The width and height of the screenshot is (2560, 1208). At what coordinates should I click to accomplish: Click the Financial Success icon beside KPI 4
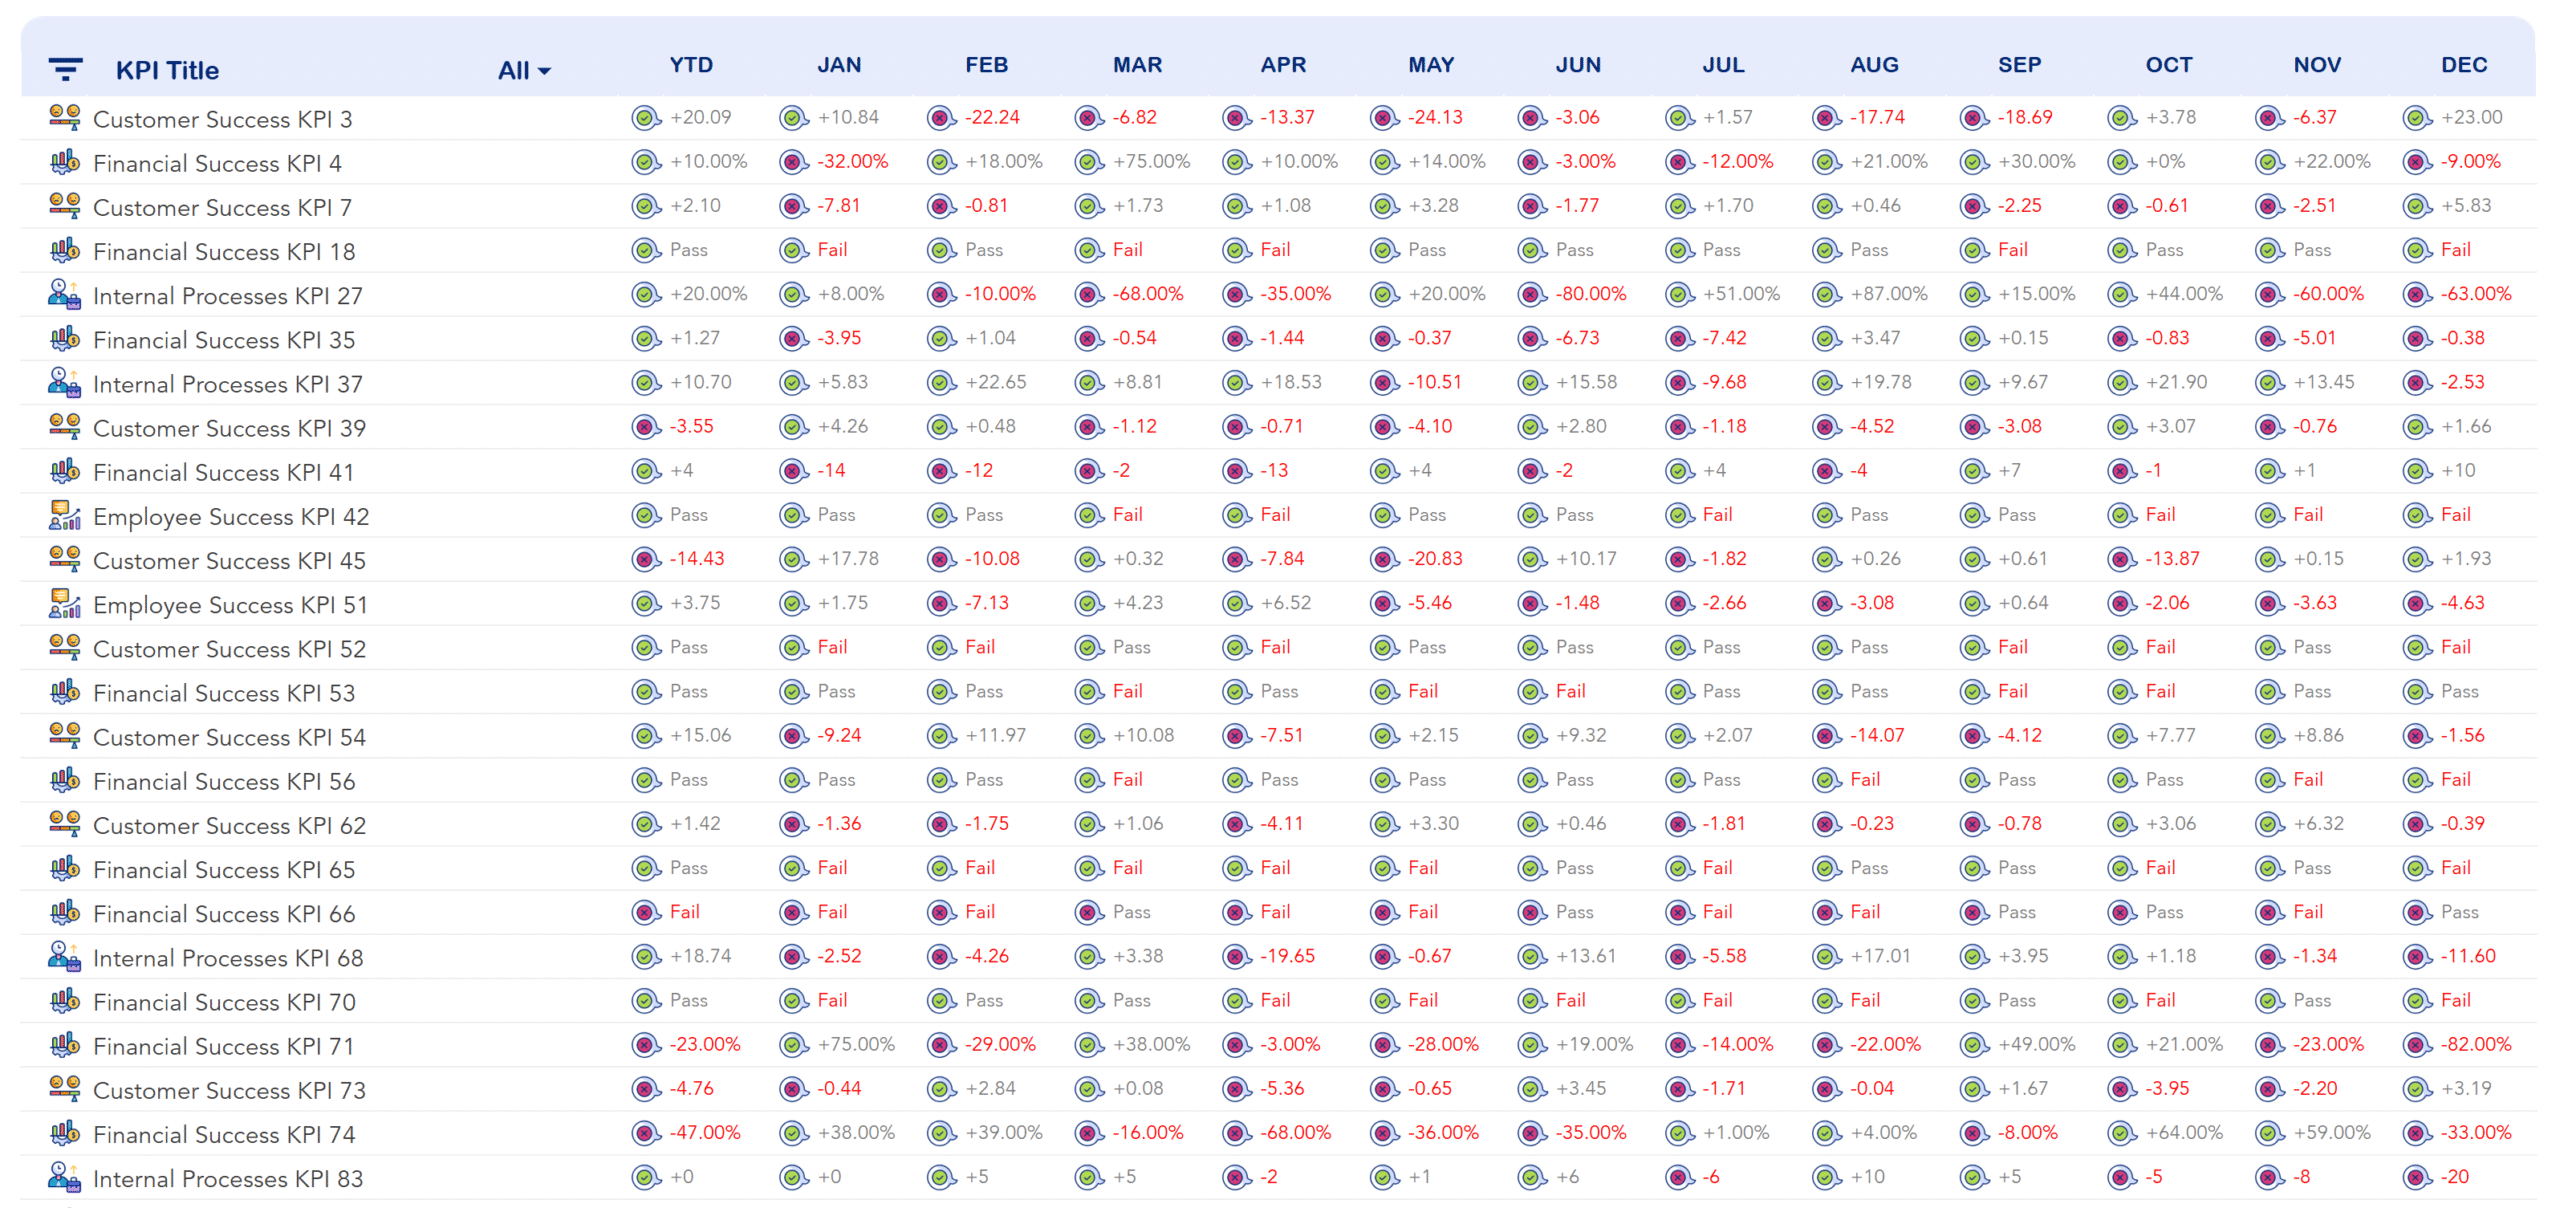64,162
